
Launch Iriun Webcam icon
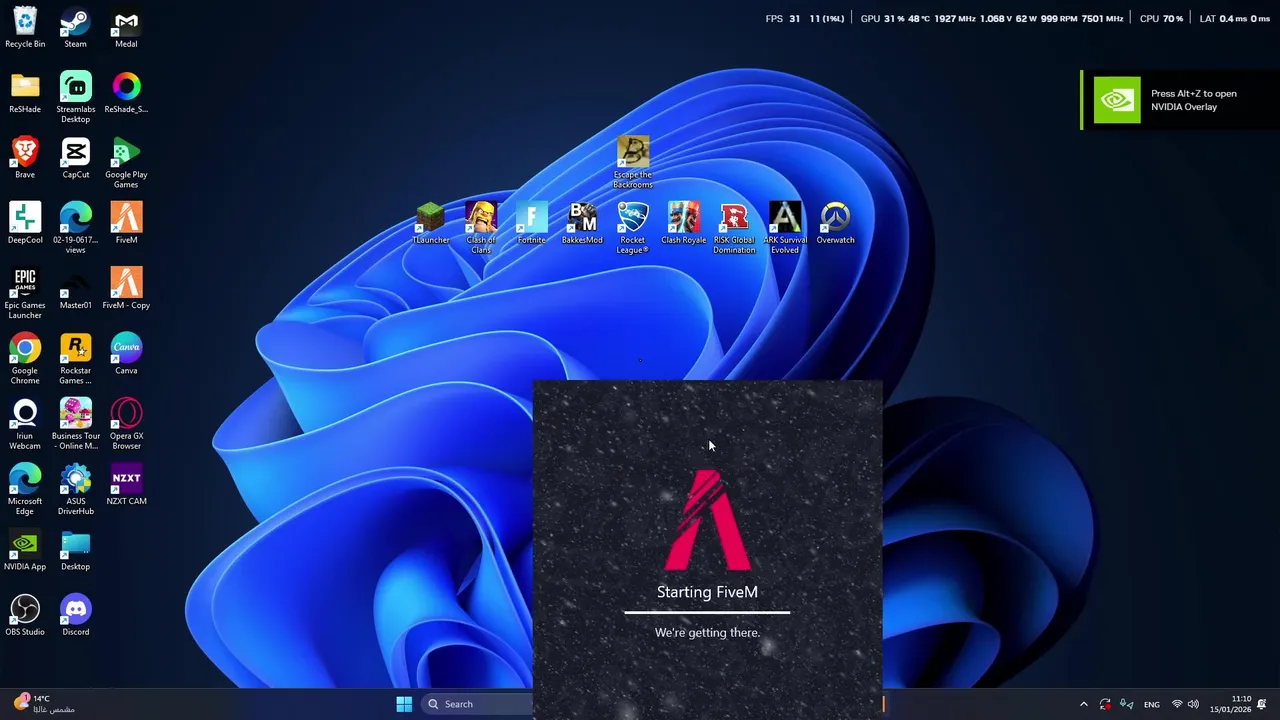click(25, 423)
